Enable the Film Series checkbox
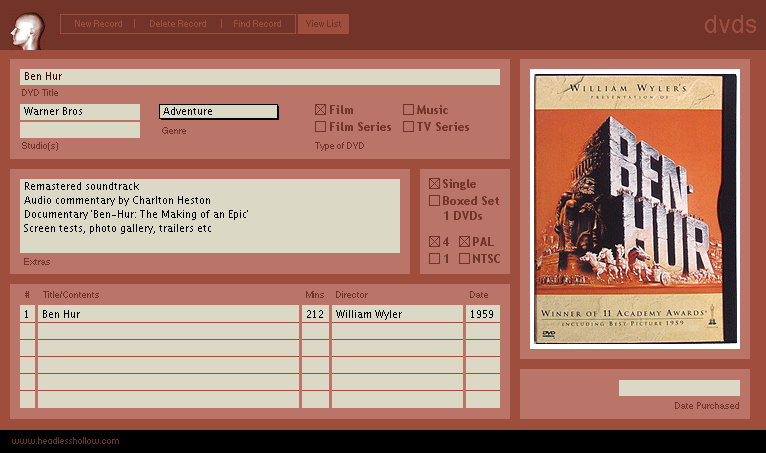766x453 pixels. tap(320, 127)
